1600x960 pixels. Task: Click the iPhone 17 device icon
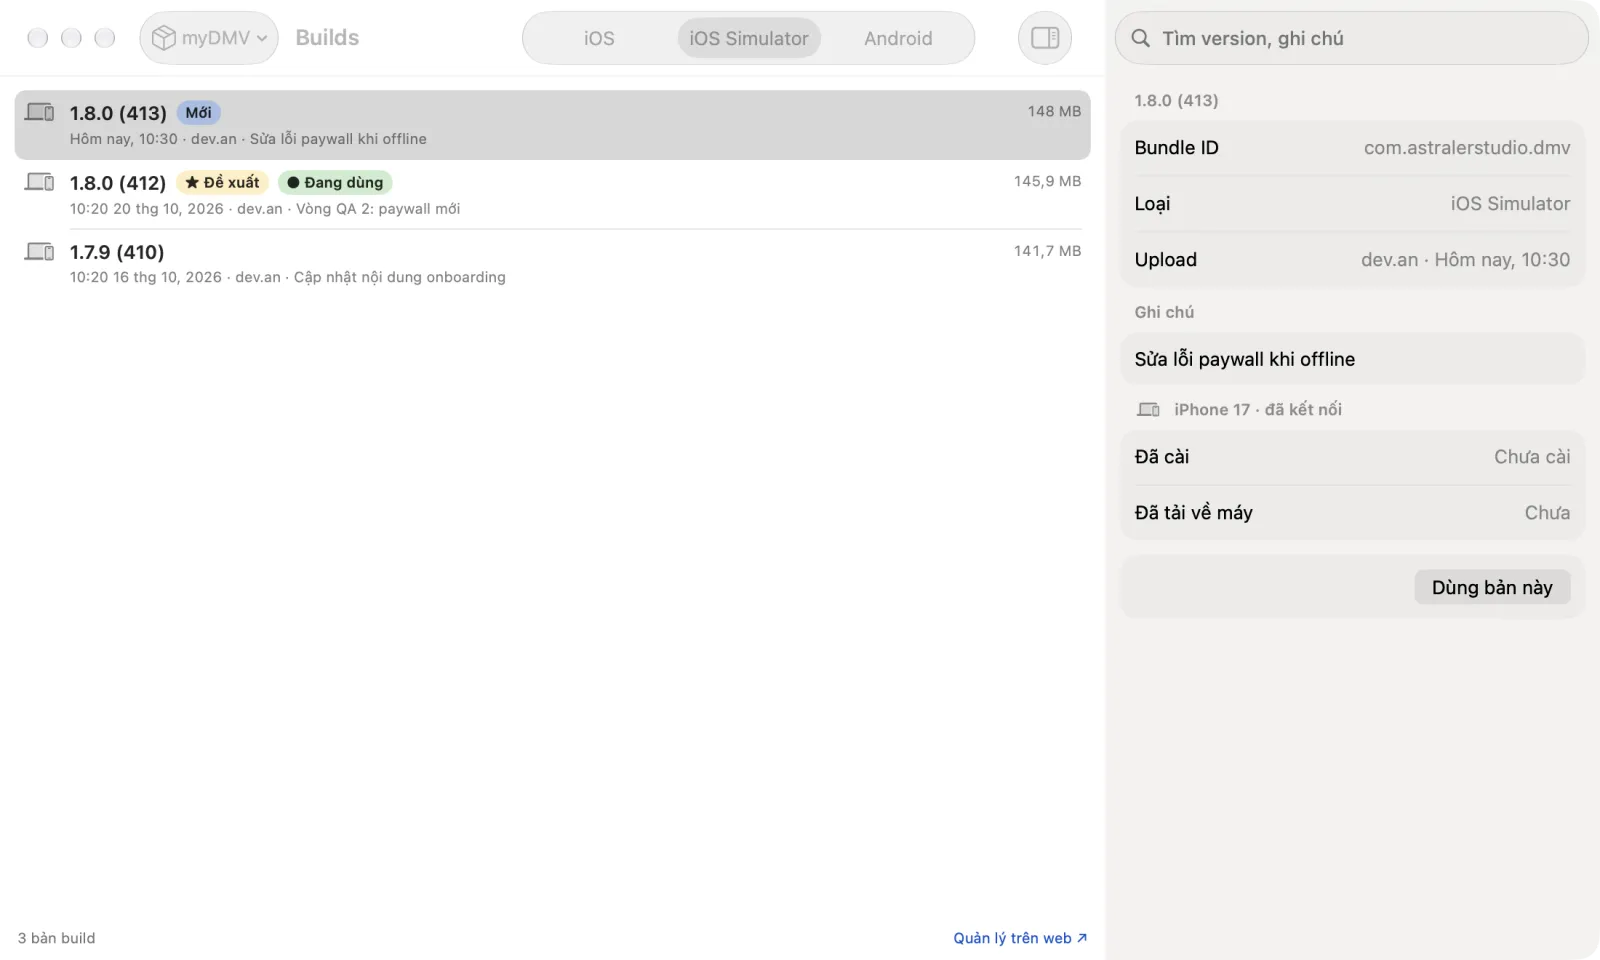click(x=1148, y=409)
